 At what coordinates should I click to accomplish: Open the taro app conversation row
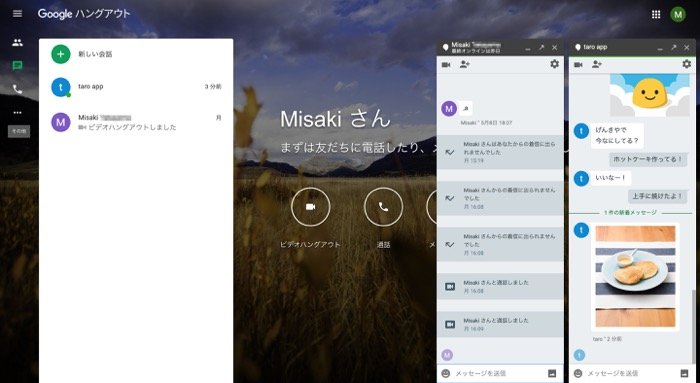136,87
